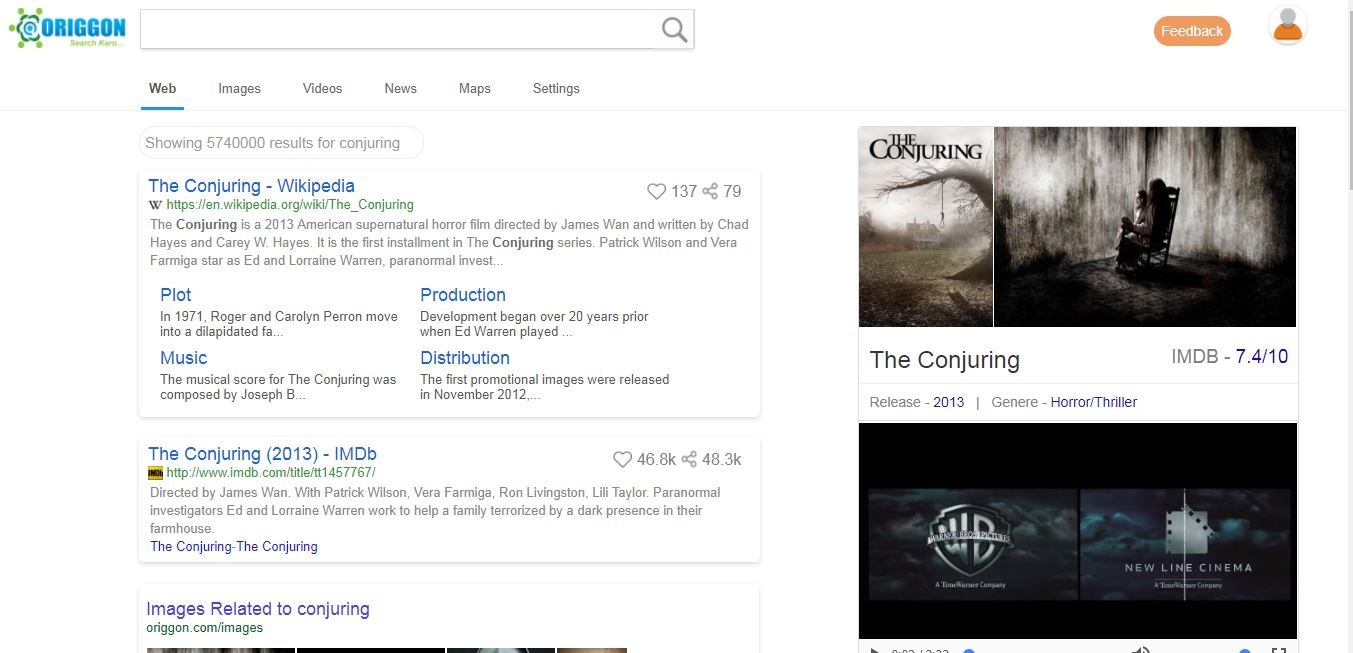This screenshot has width=1353, height=653.
Task: Like the IMDb result with heart icon
Action: point(622,460)
